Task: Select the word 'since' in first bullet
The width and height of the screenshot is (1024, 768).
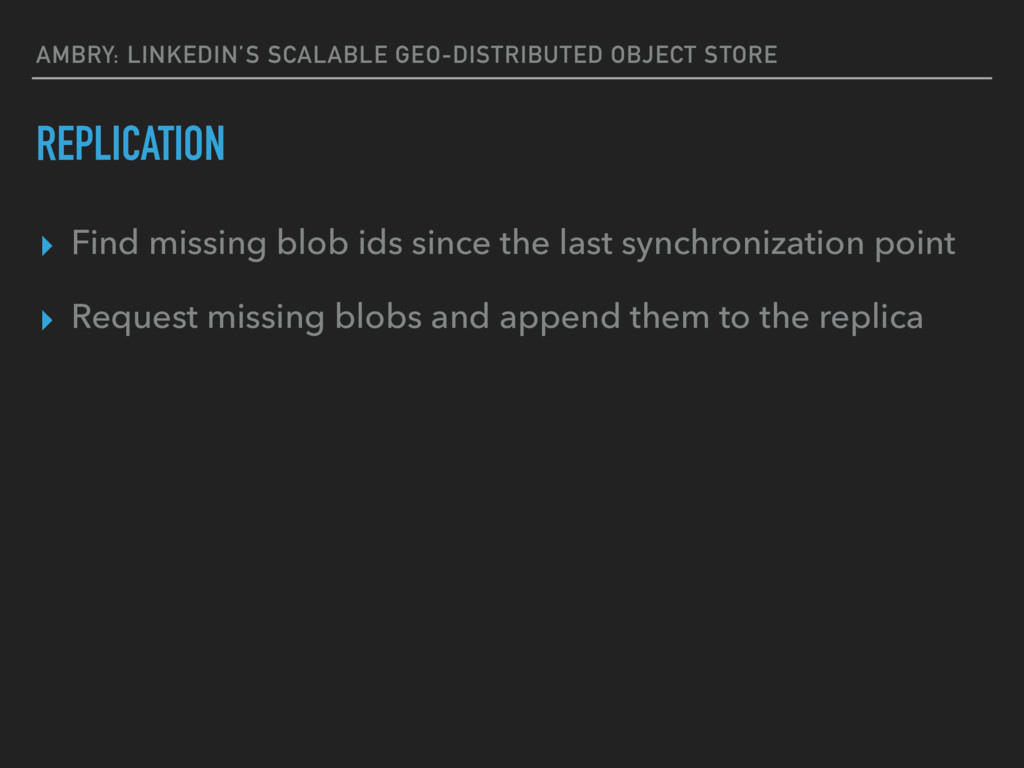Action: click(450, 243)
